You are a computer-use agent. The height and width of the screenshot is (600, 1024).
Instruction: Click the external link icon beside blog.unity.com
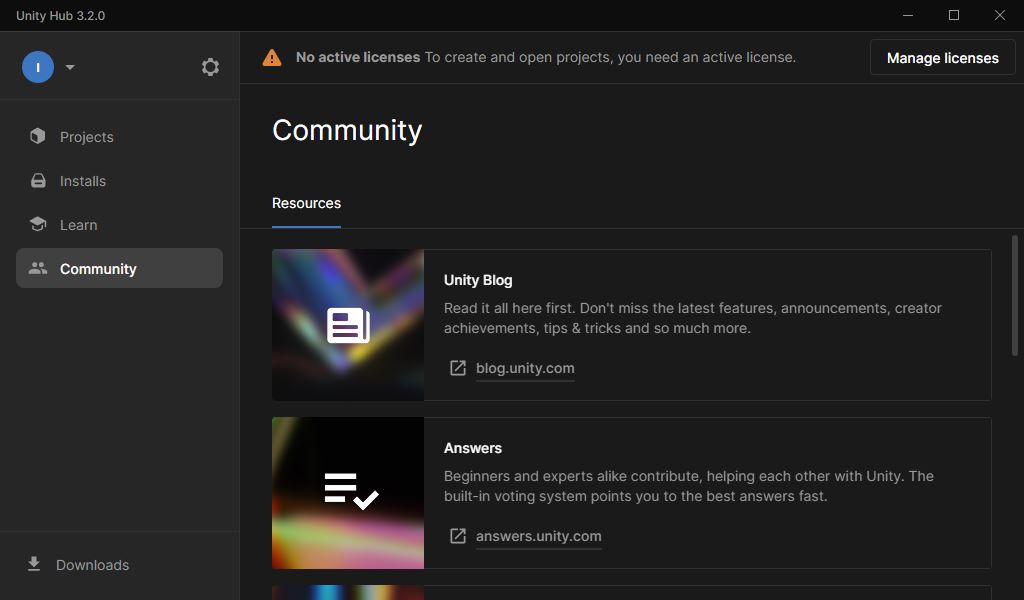coord(458,368)
